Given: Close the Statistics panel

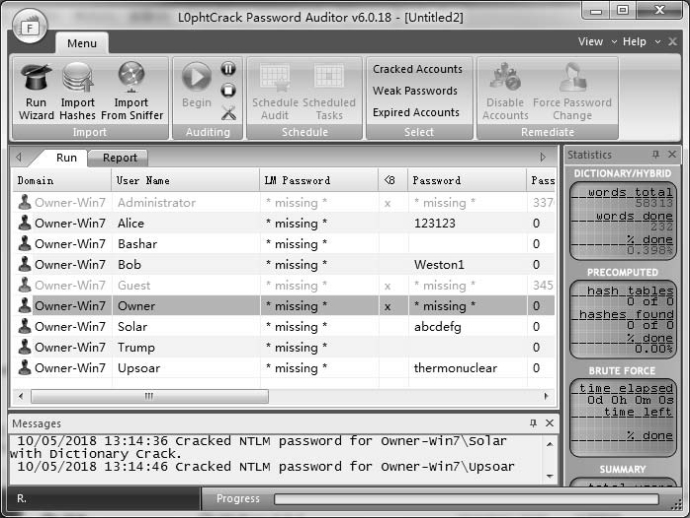Looking at the screenshot, I should coord(672,154).
